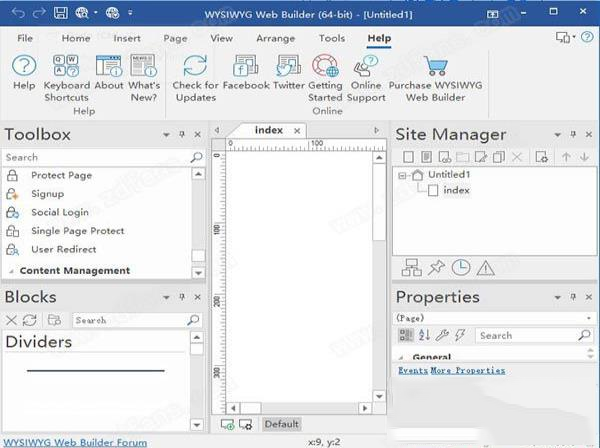Collapse the Content Management section
The image size is (600, 448).
pyautogui.click(x=11, y=271)
